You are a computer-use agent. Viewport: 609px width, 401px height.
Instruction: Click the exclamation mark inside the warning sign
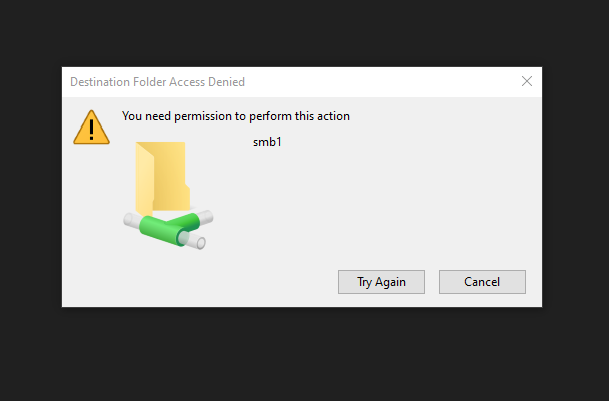91,129
